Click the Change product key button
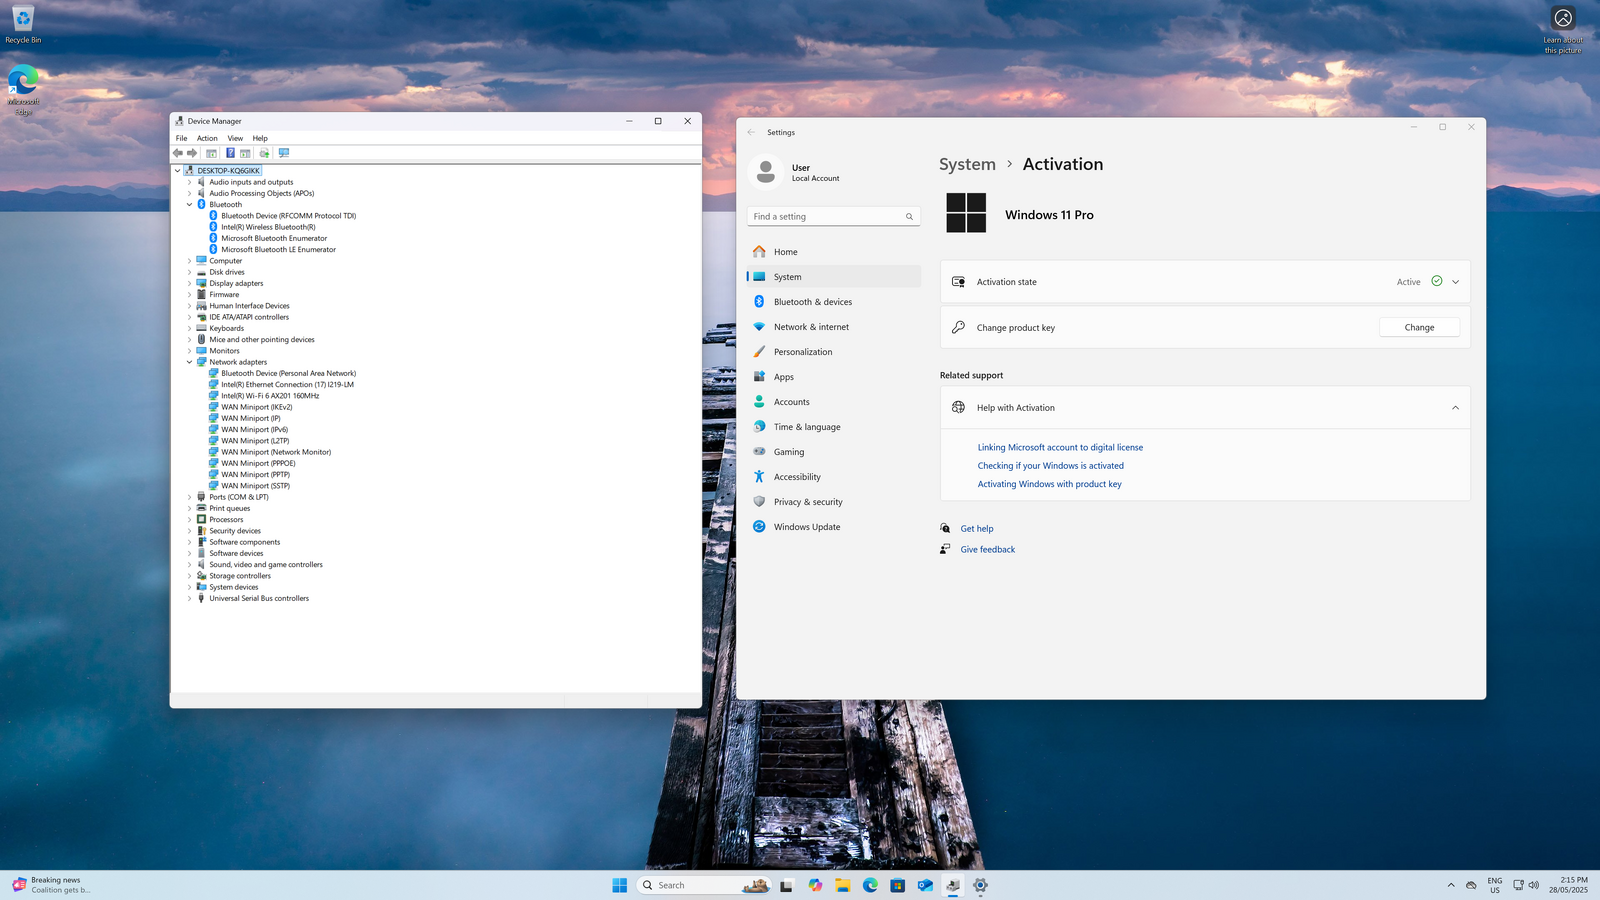Screen dimensions: 1600x900 pyautogui.click(x=1418, y=328)
